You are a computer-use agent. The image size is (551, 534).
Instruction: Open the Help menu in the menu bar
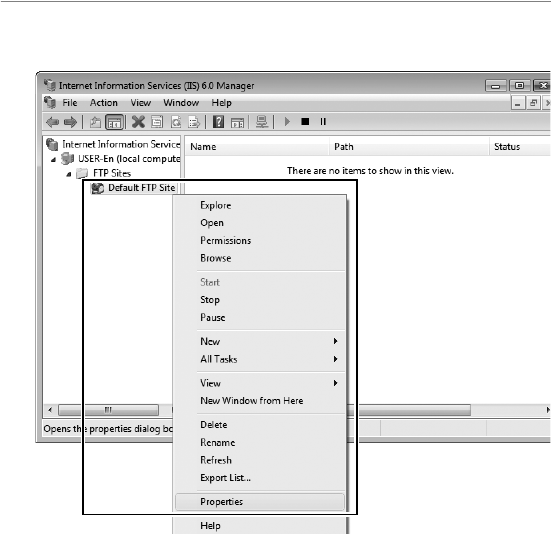click(221, 103)
